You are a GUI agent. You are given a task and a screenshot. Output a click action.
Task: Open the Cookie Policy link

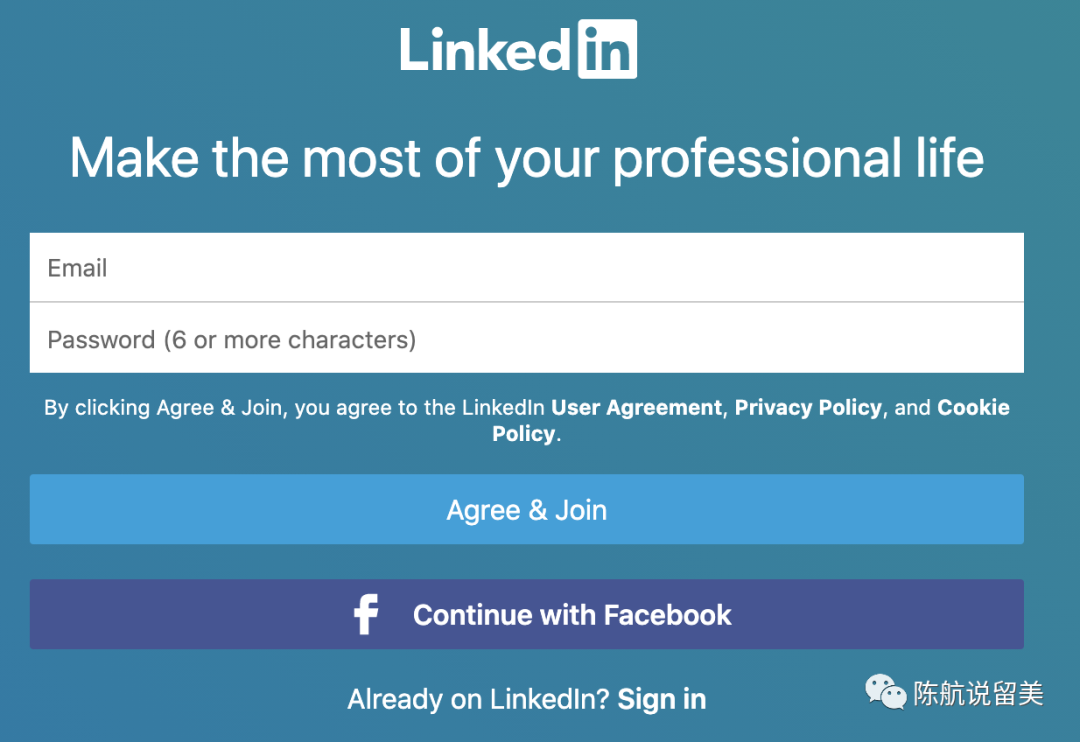(973, 408)
